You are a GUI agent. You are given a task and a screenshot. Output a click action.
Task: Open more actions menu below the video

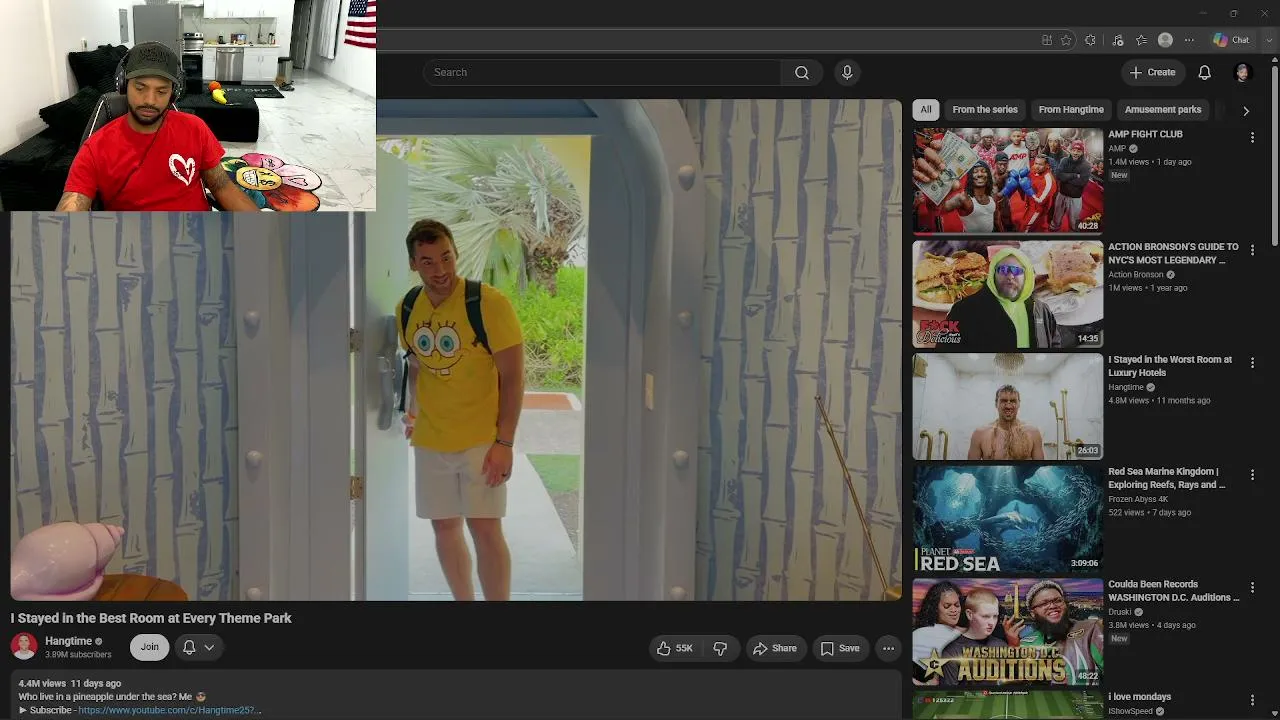(888, 648)
